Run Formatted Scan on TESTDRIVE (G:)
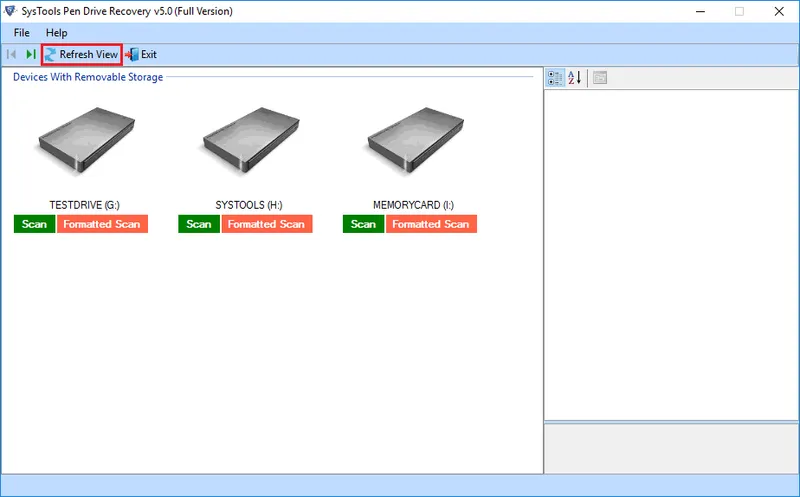This screenshot has width=800, height=497. tap(102, 224)
